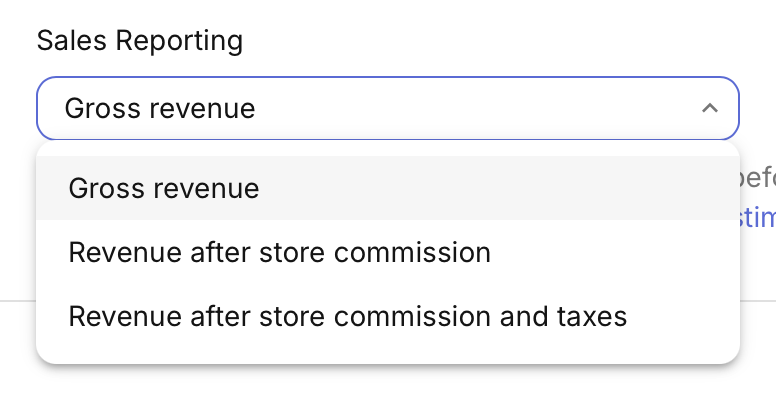This screenshot has width=776, height=398.
Task: Click the Sales Reporting combo box field
Action: coord(388,108)
